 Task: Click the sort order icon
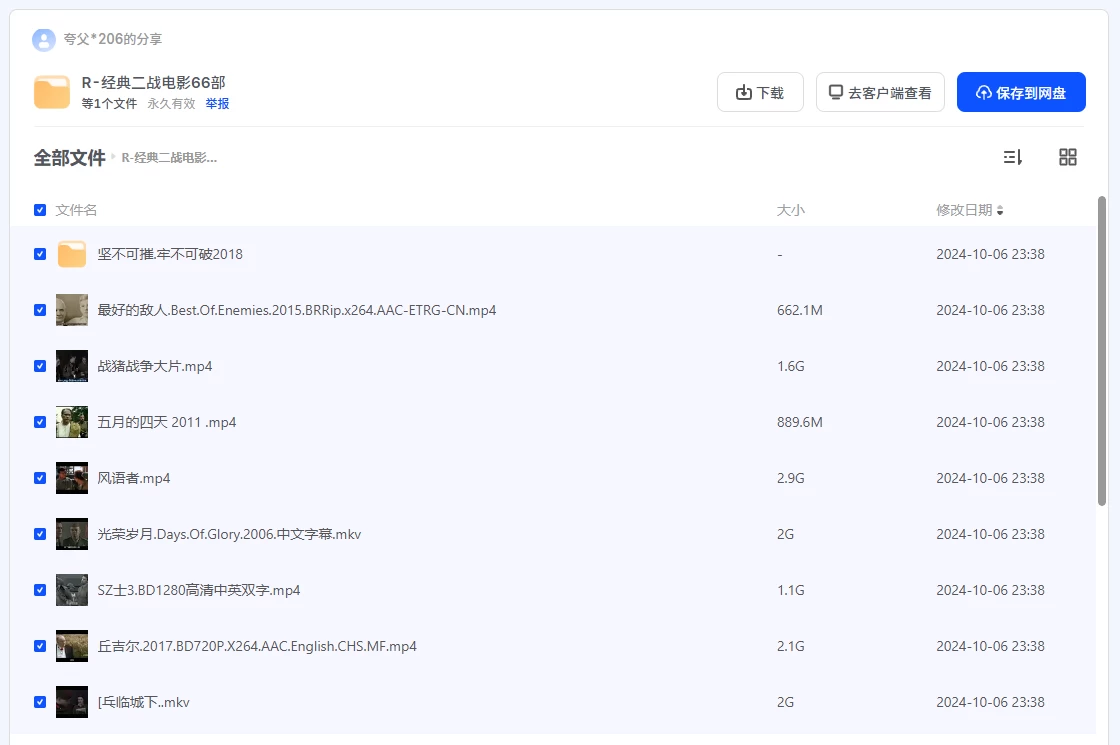1012,157
